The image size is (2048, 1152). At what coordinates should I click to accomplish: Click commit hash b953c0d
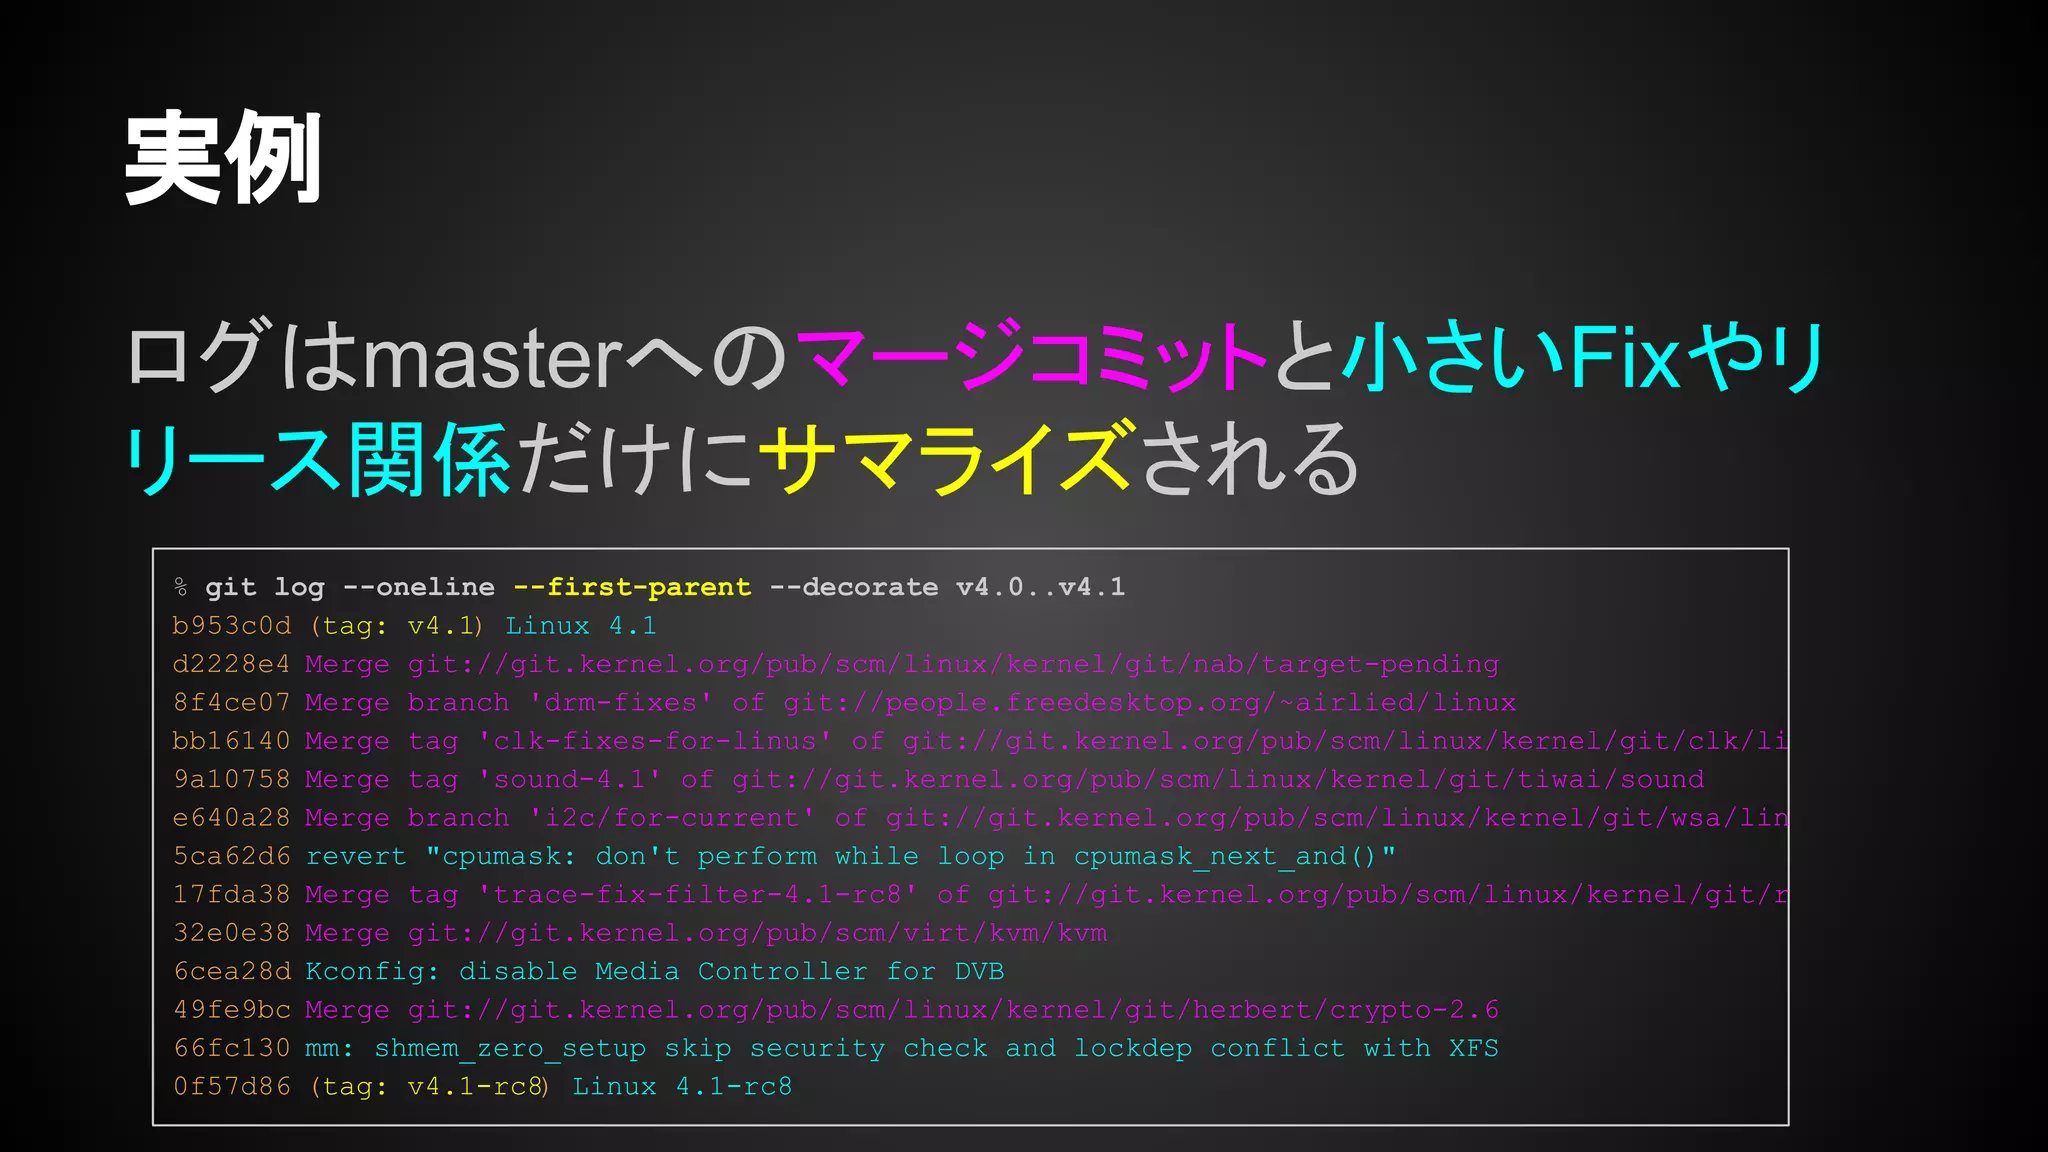coord(232,626)
